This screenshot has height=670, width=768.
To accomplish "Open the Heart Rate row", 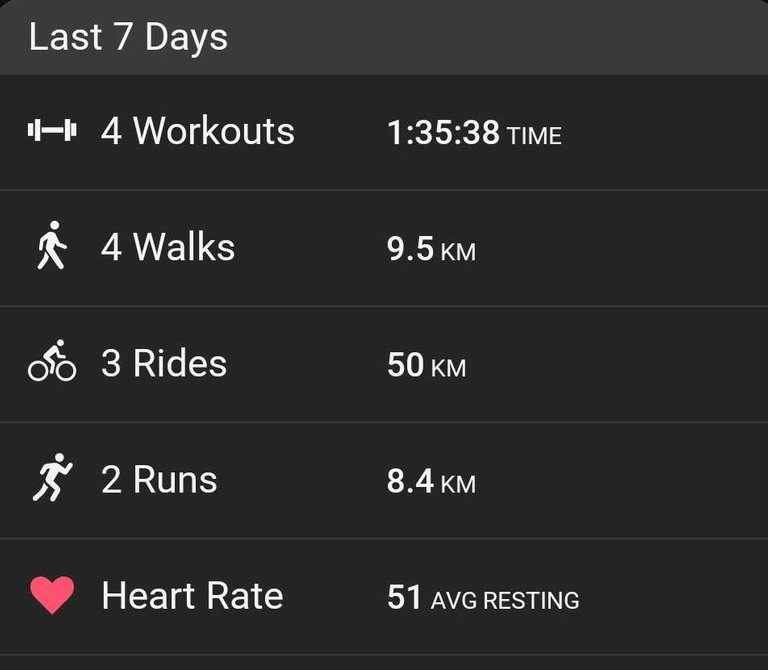I will coord(384,597).
